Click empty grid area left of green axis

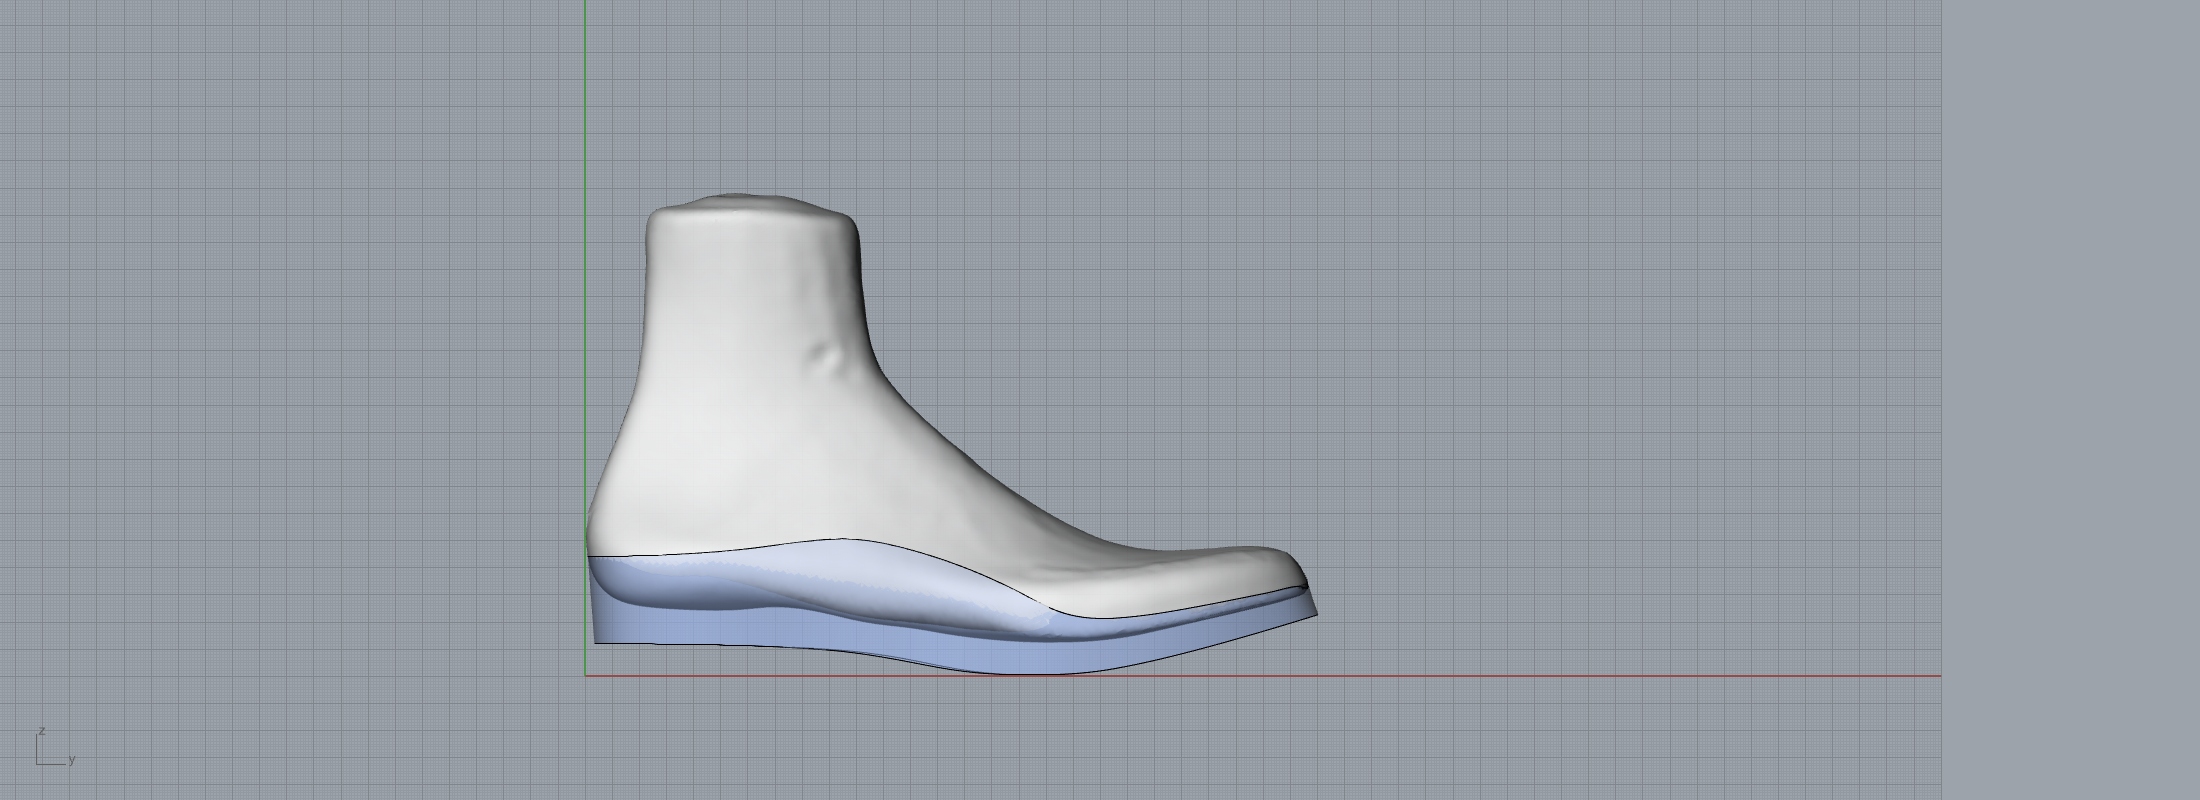pyautogui.click(x=300, y=350)
